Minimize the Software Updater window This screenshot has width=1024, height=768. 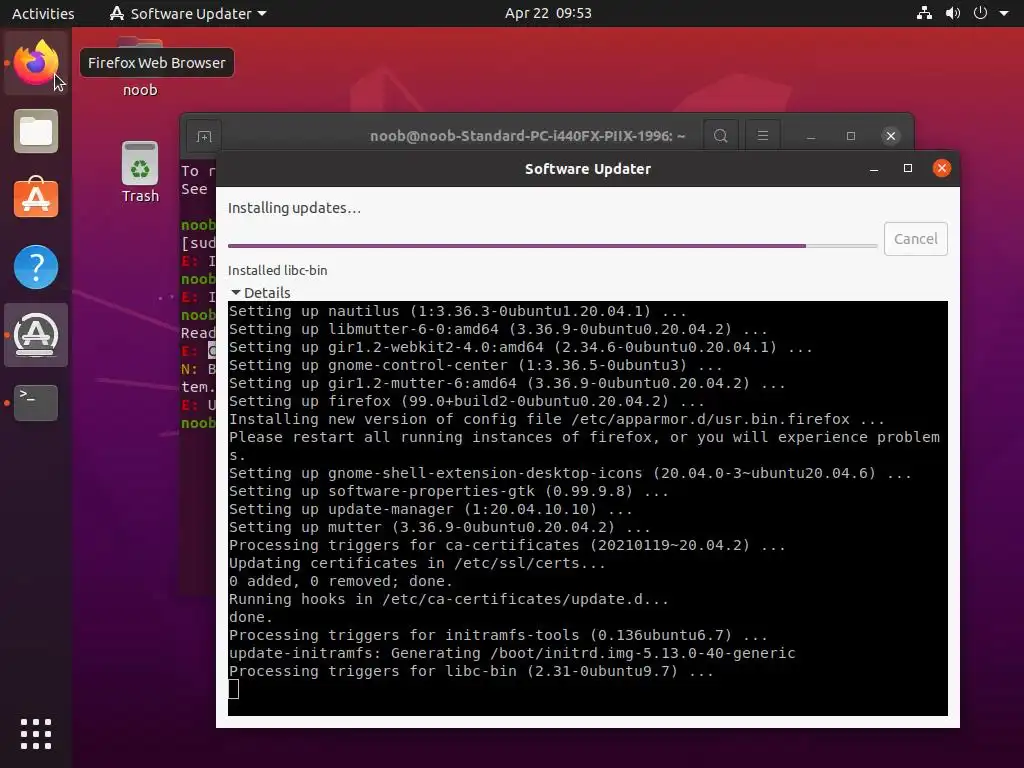click(874, 168)
